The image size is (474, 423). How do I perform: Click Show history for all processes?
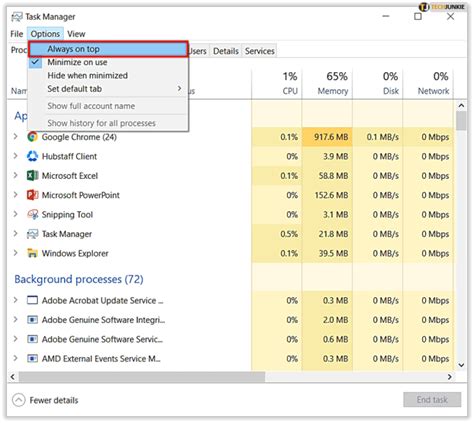click(108, 123)
